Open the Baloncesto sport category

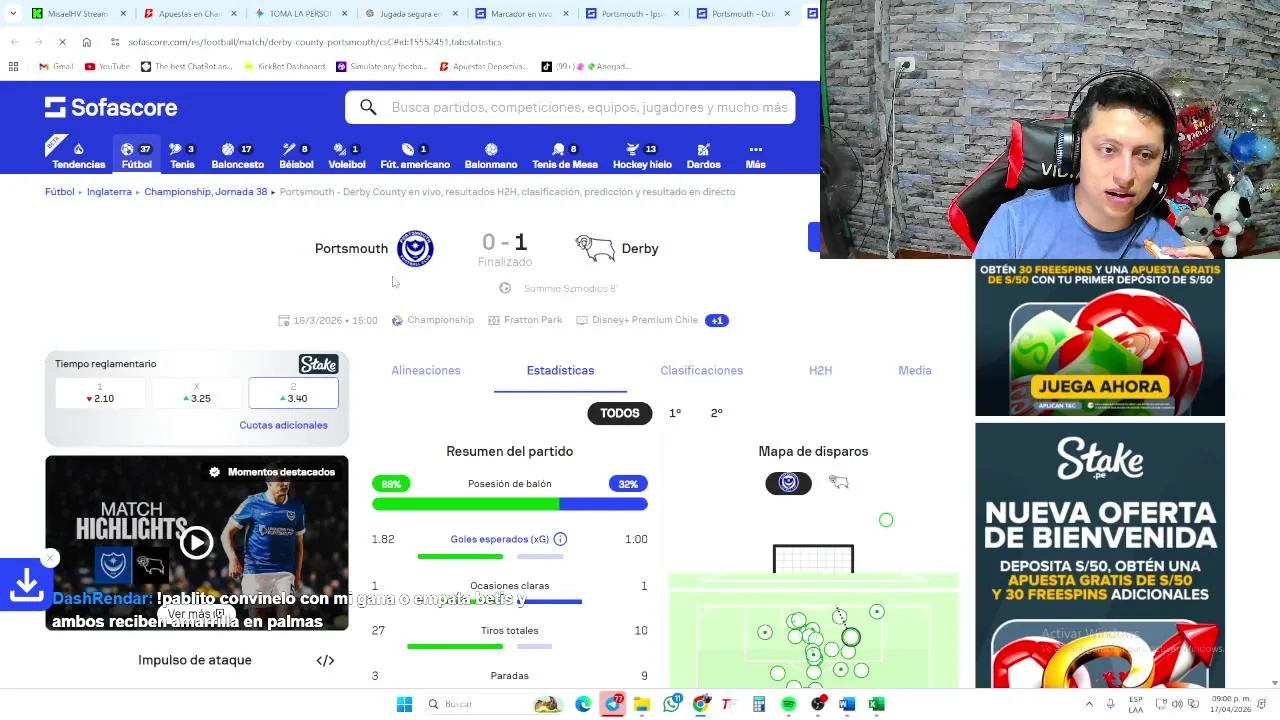pyautogui.click(x=237, y=156)
